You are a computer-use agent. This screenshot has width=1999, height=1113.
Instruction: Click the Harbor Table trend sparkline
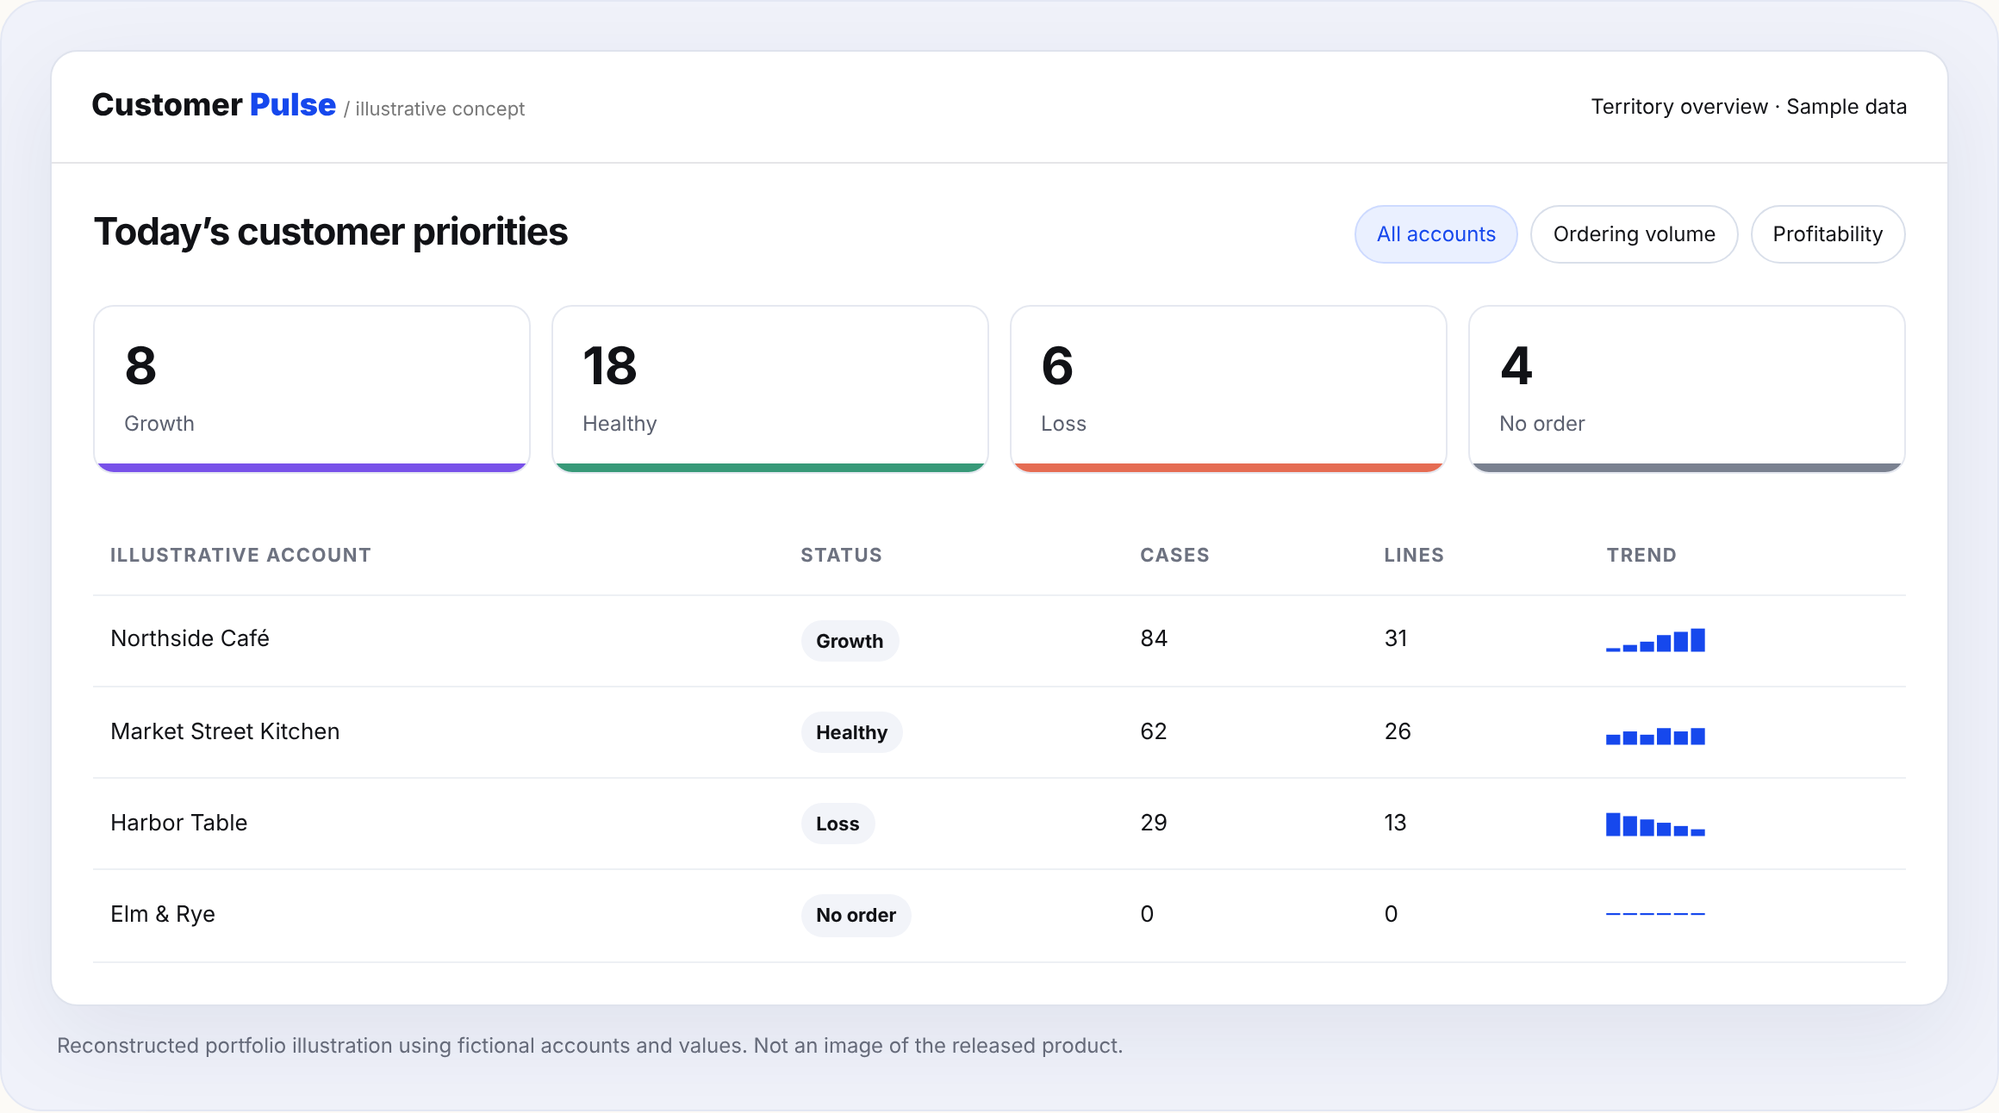pos(1655,824)
